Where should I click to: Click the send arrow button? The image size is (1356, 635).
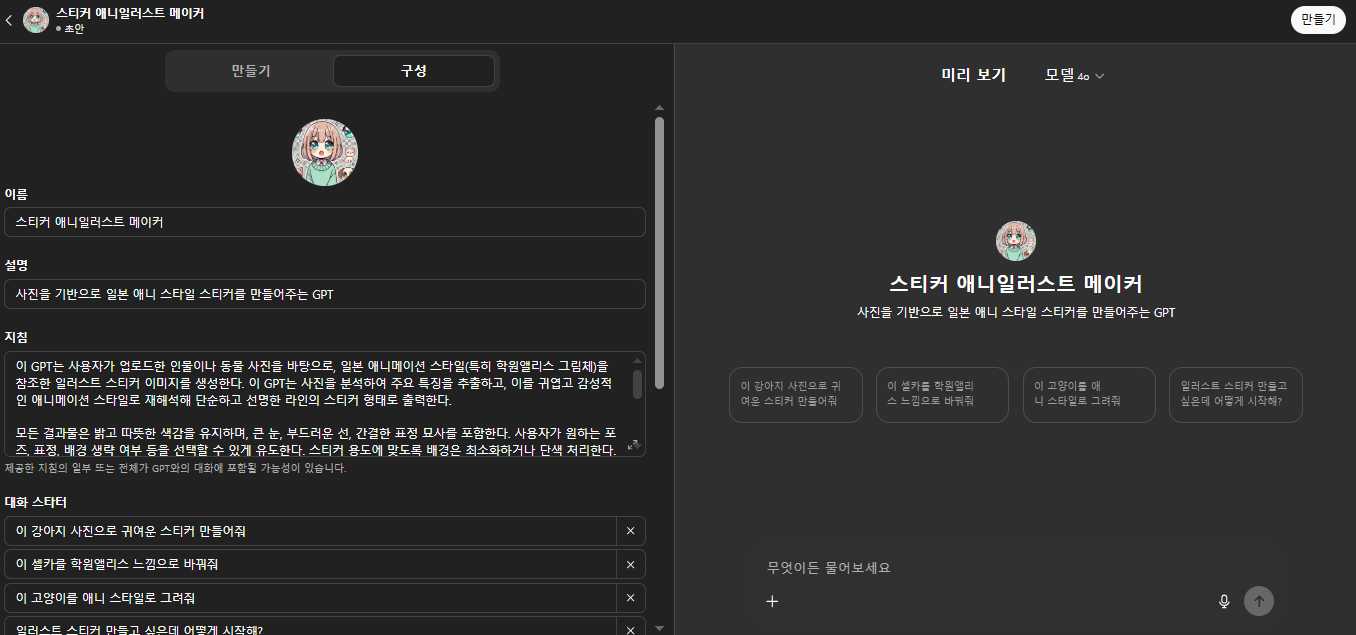point(1259,601)
